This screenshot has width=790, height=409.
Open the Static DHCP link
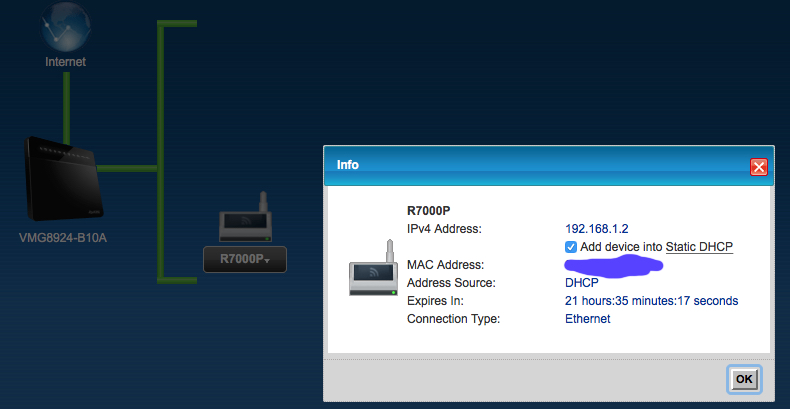click(x=699, y=247)
